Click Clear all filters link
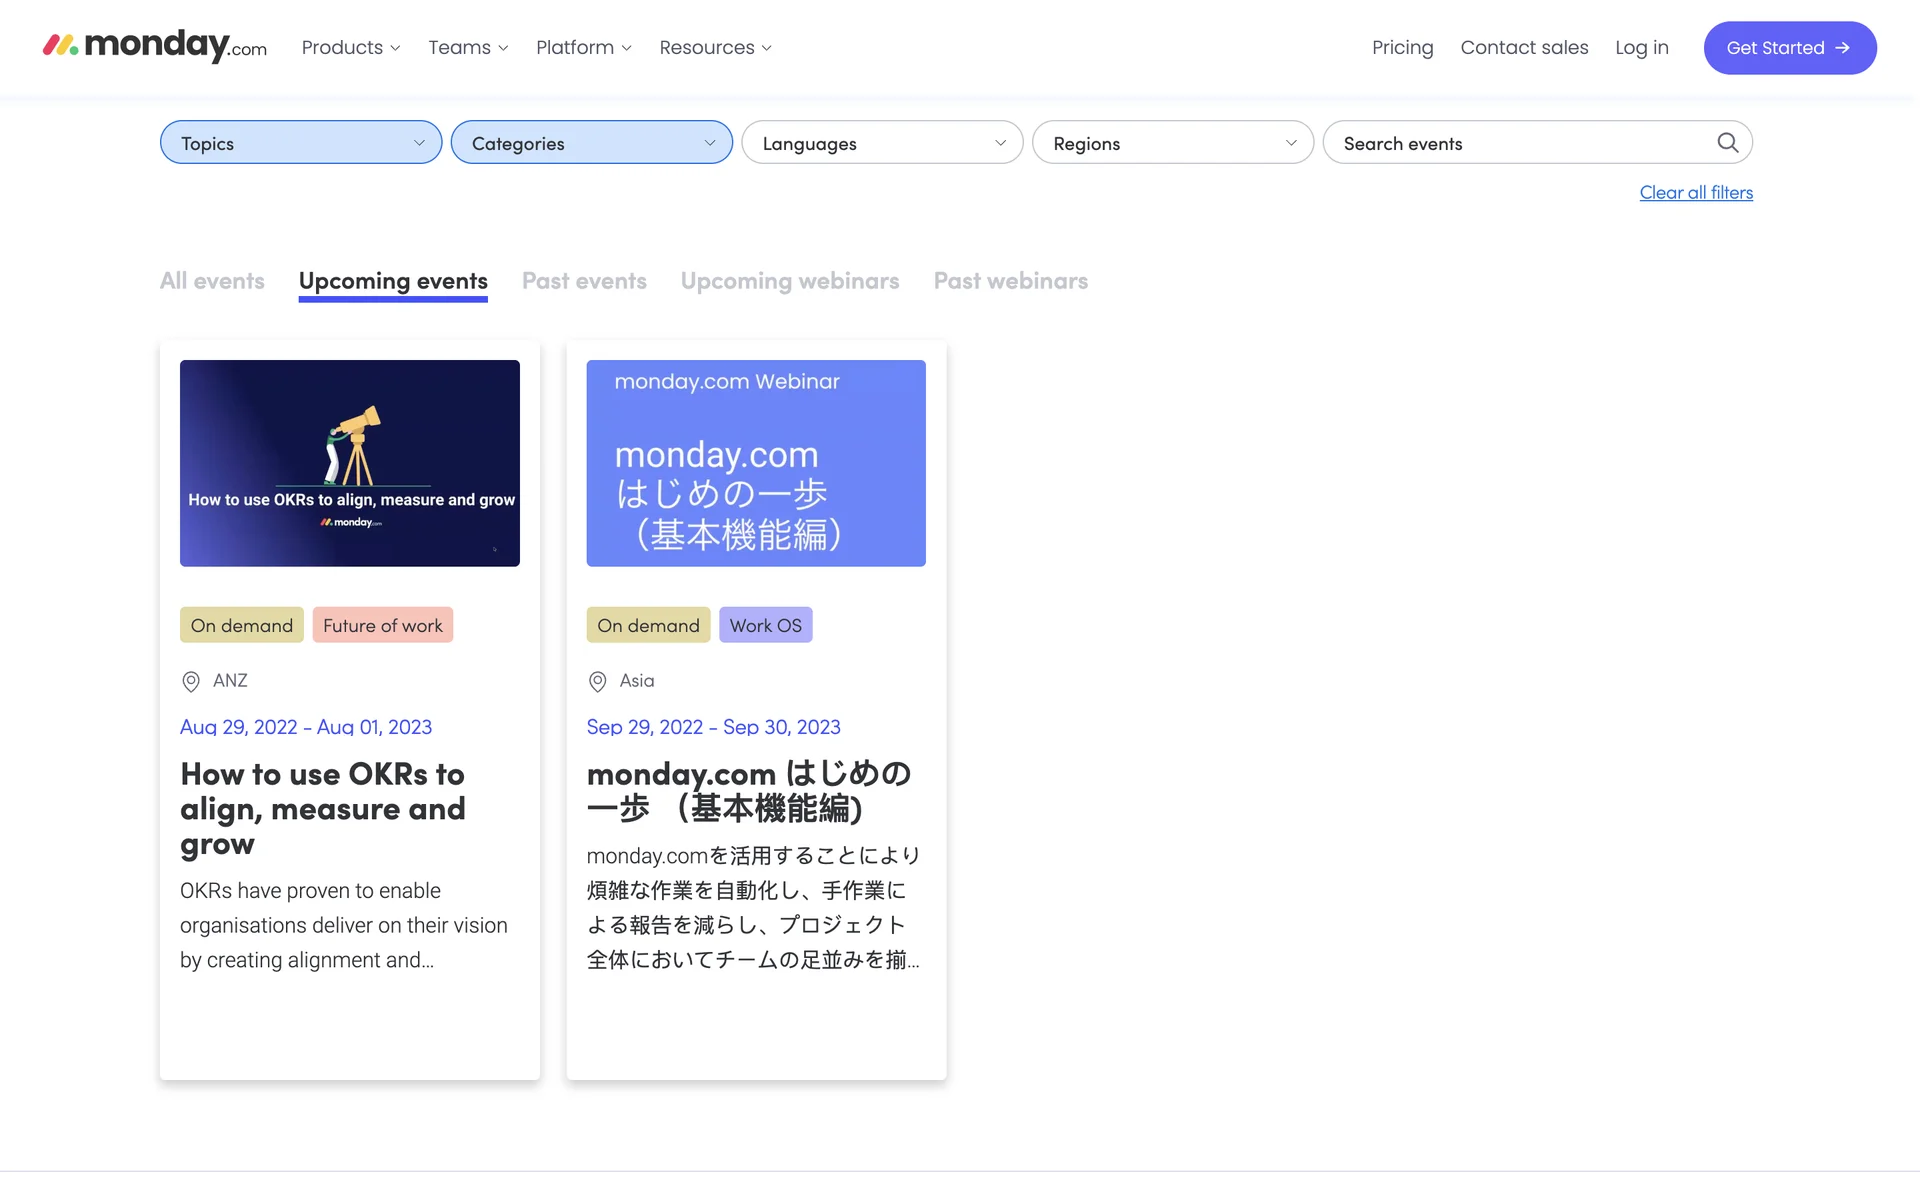 click(x=1695, y=193)
